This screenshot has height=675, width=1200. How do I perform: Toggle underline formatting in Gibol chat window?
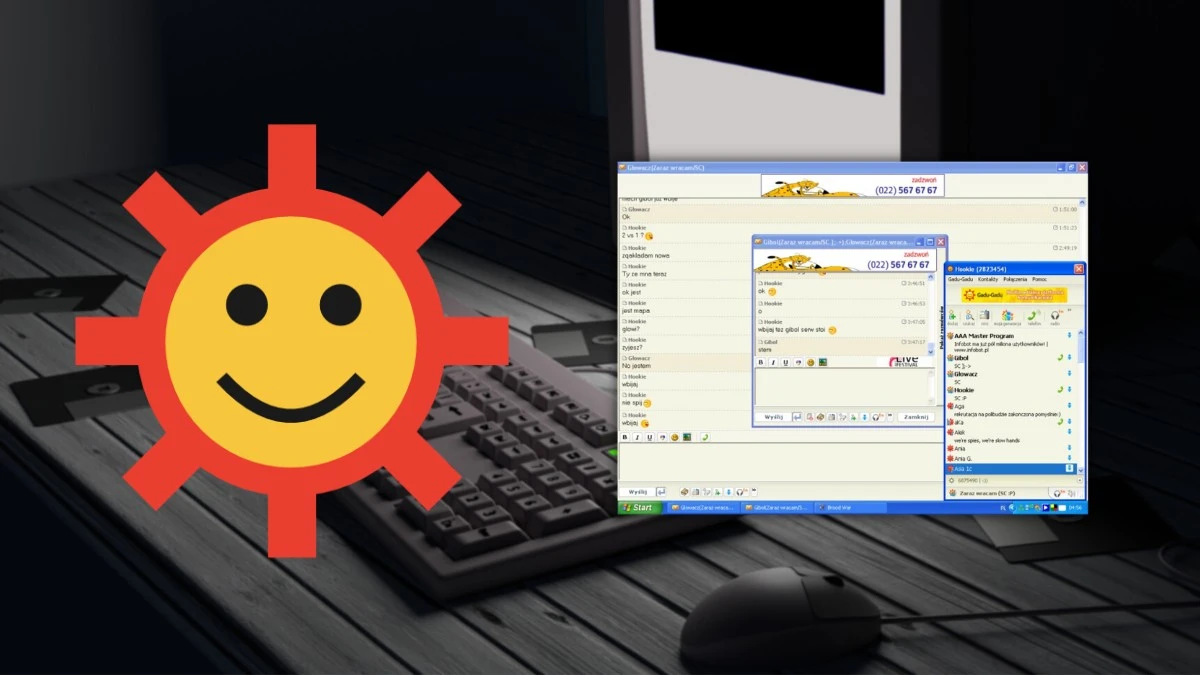tap(785, 362)
